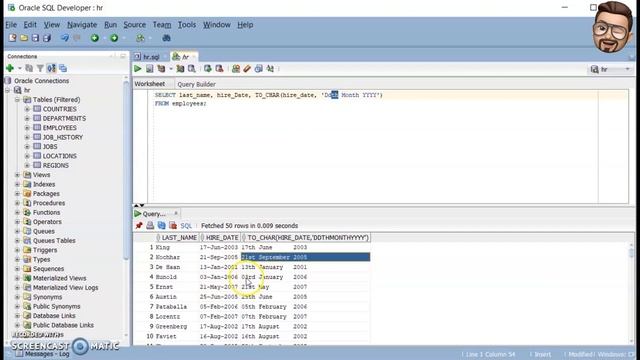This screenshot has width=640, height=360.
Task: Click 'Fetched 50 rows in 0.009 seconds' text
Action: (249, 226)
